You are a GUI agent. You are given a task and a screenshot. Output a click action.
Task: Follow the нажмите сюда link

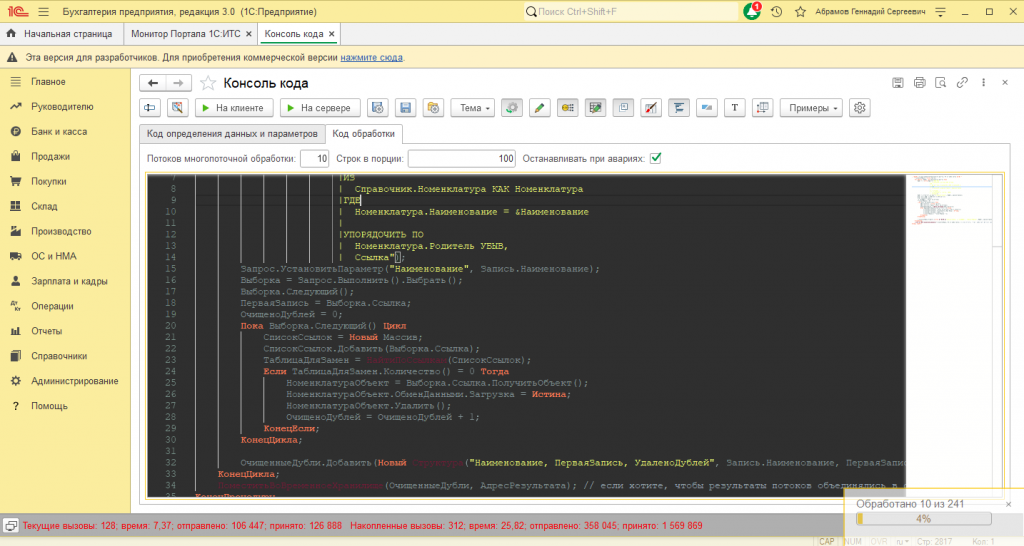[371, 57]
